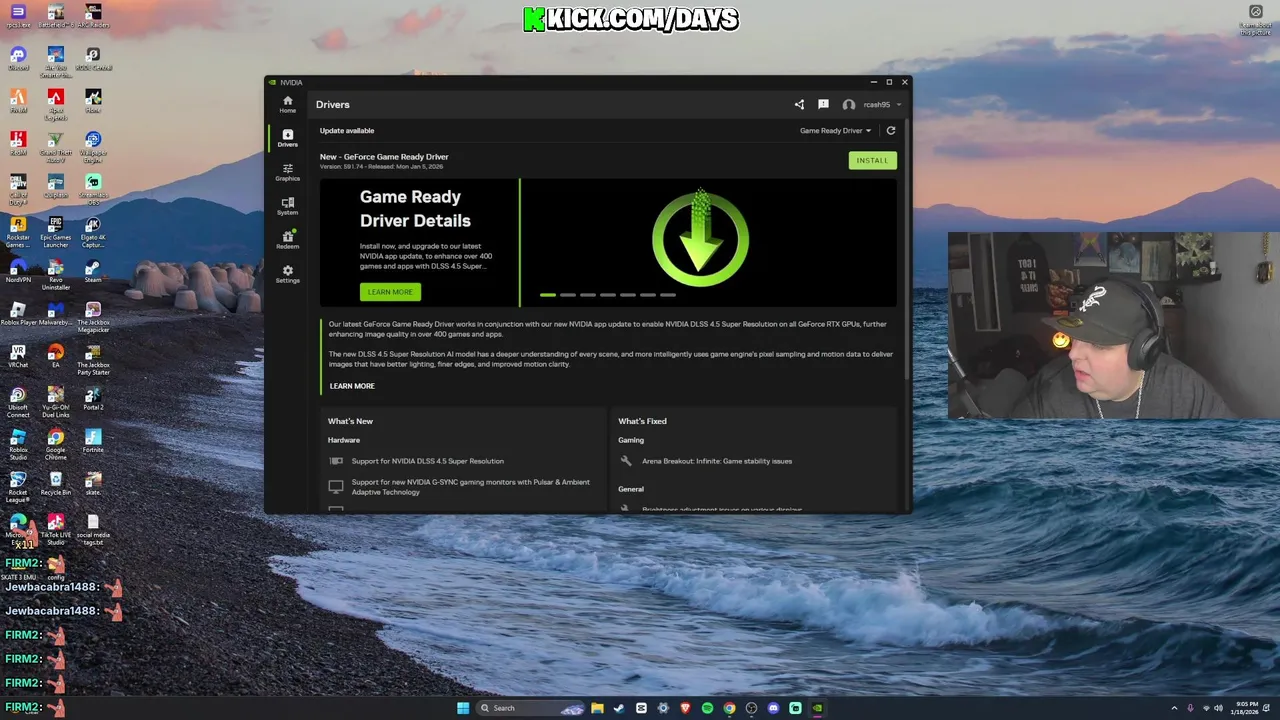
Task: Open the volume control in tray
Action: (x=1218, y=708)
